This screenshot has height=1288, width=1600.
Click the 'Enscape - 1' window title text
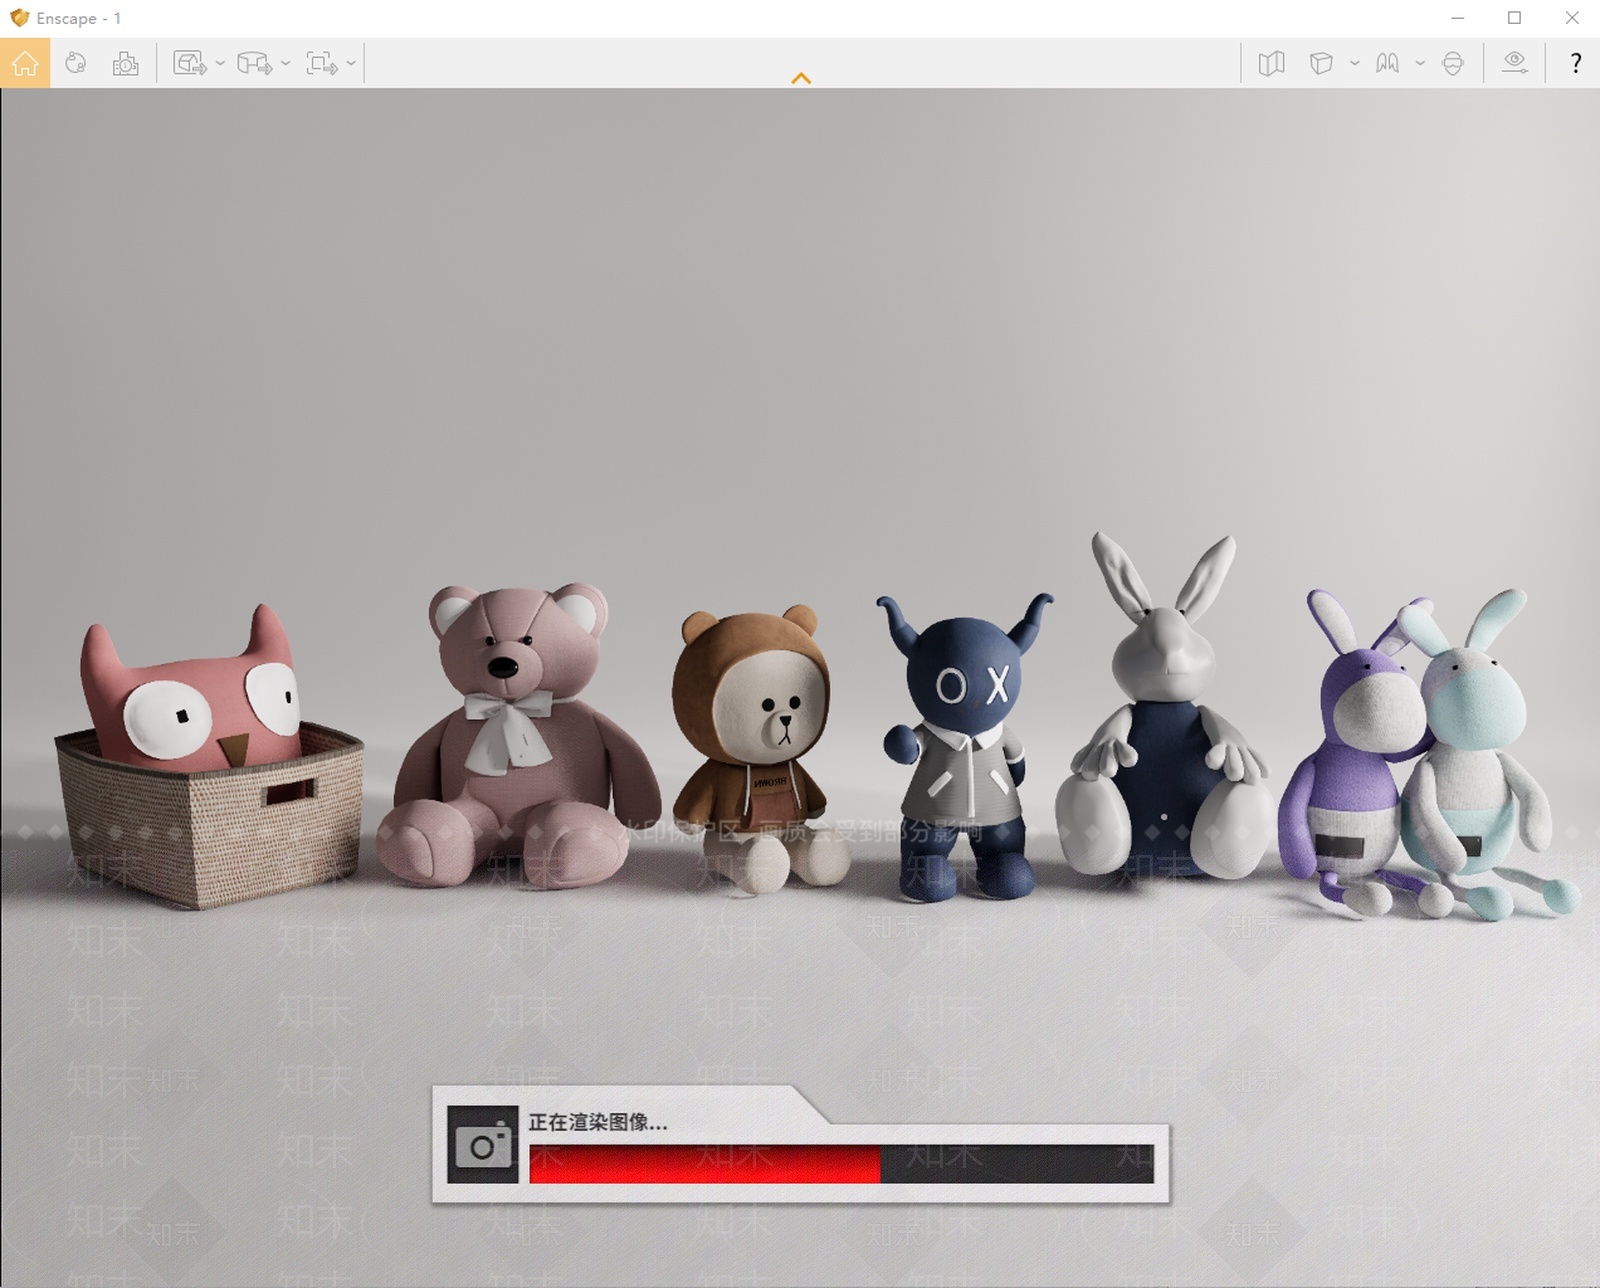[x=79, y=19]
